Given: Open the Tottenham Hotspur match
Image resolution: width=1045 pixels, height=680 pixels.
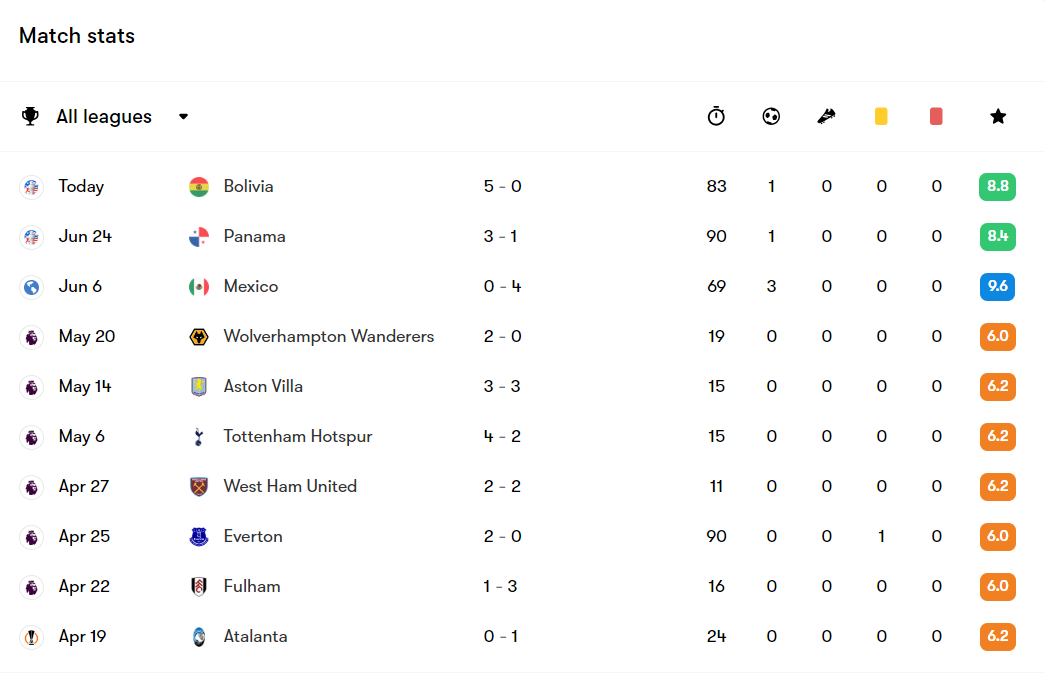Looking at the screenshot, I should [298, 437].
